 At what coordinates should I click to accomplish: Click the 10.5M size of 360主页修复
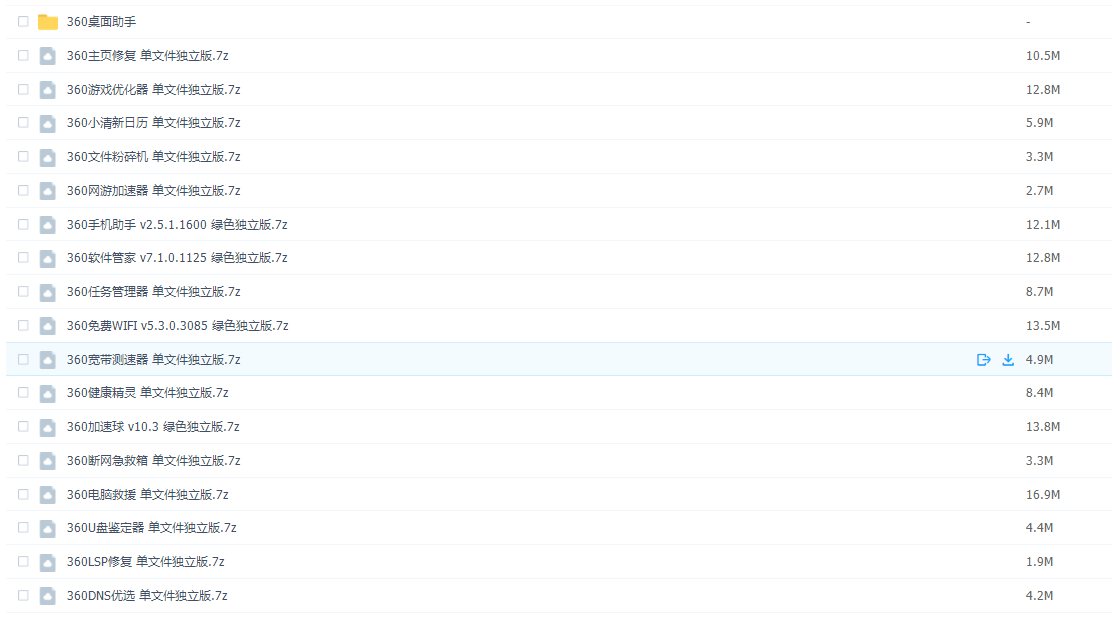[x=1042, y=55]
